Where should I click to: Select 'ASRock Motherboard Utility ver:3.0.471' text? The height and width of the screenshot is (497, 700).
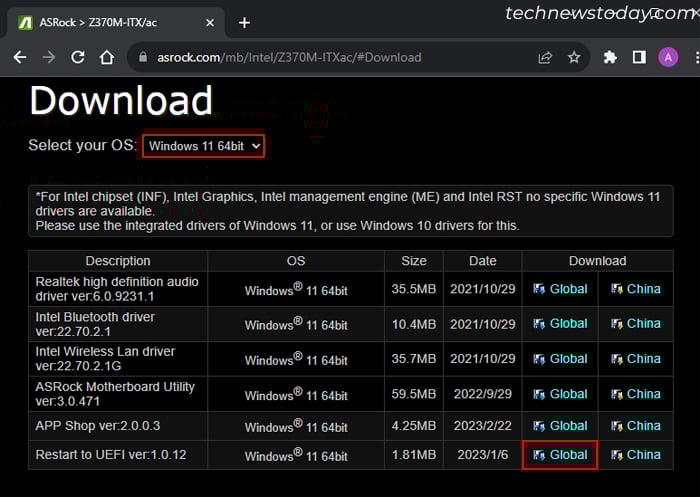115,394
